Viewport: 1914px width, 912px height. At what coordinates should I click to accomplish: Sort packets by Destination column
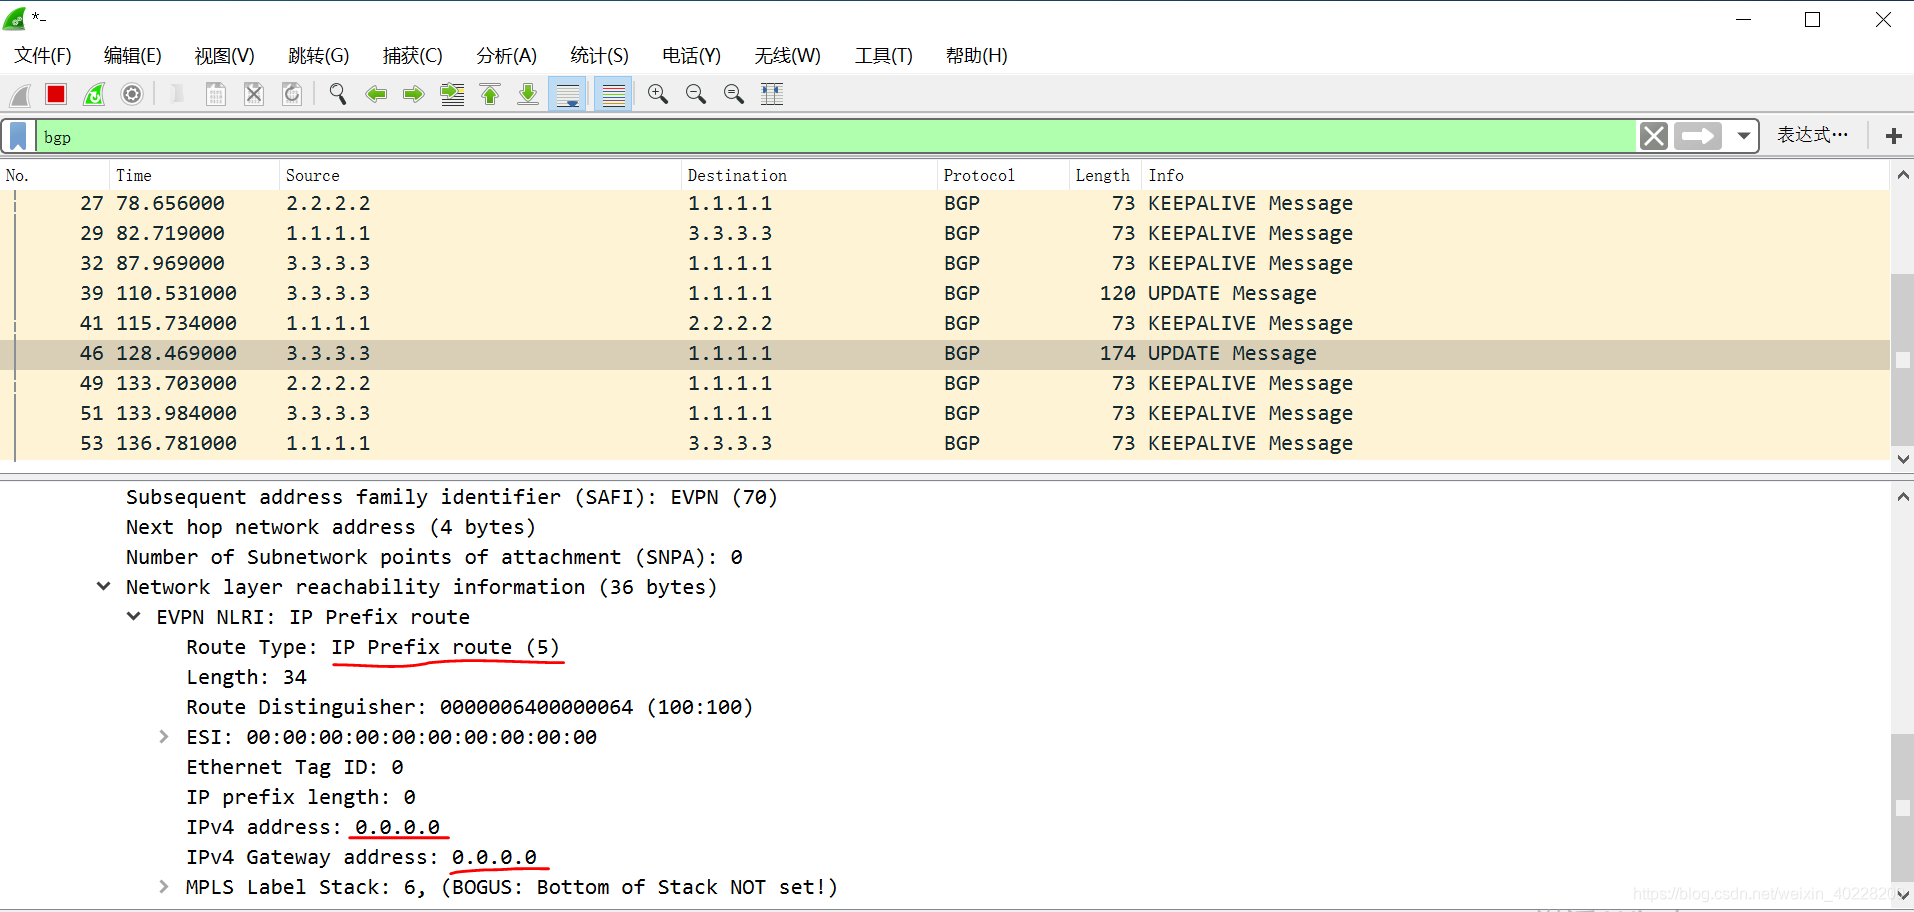809,175
